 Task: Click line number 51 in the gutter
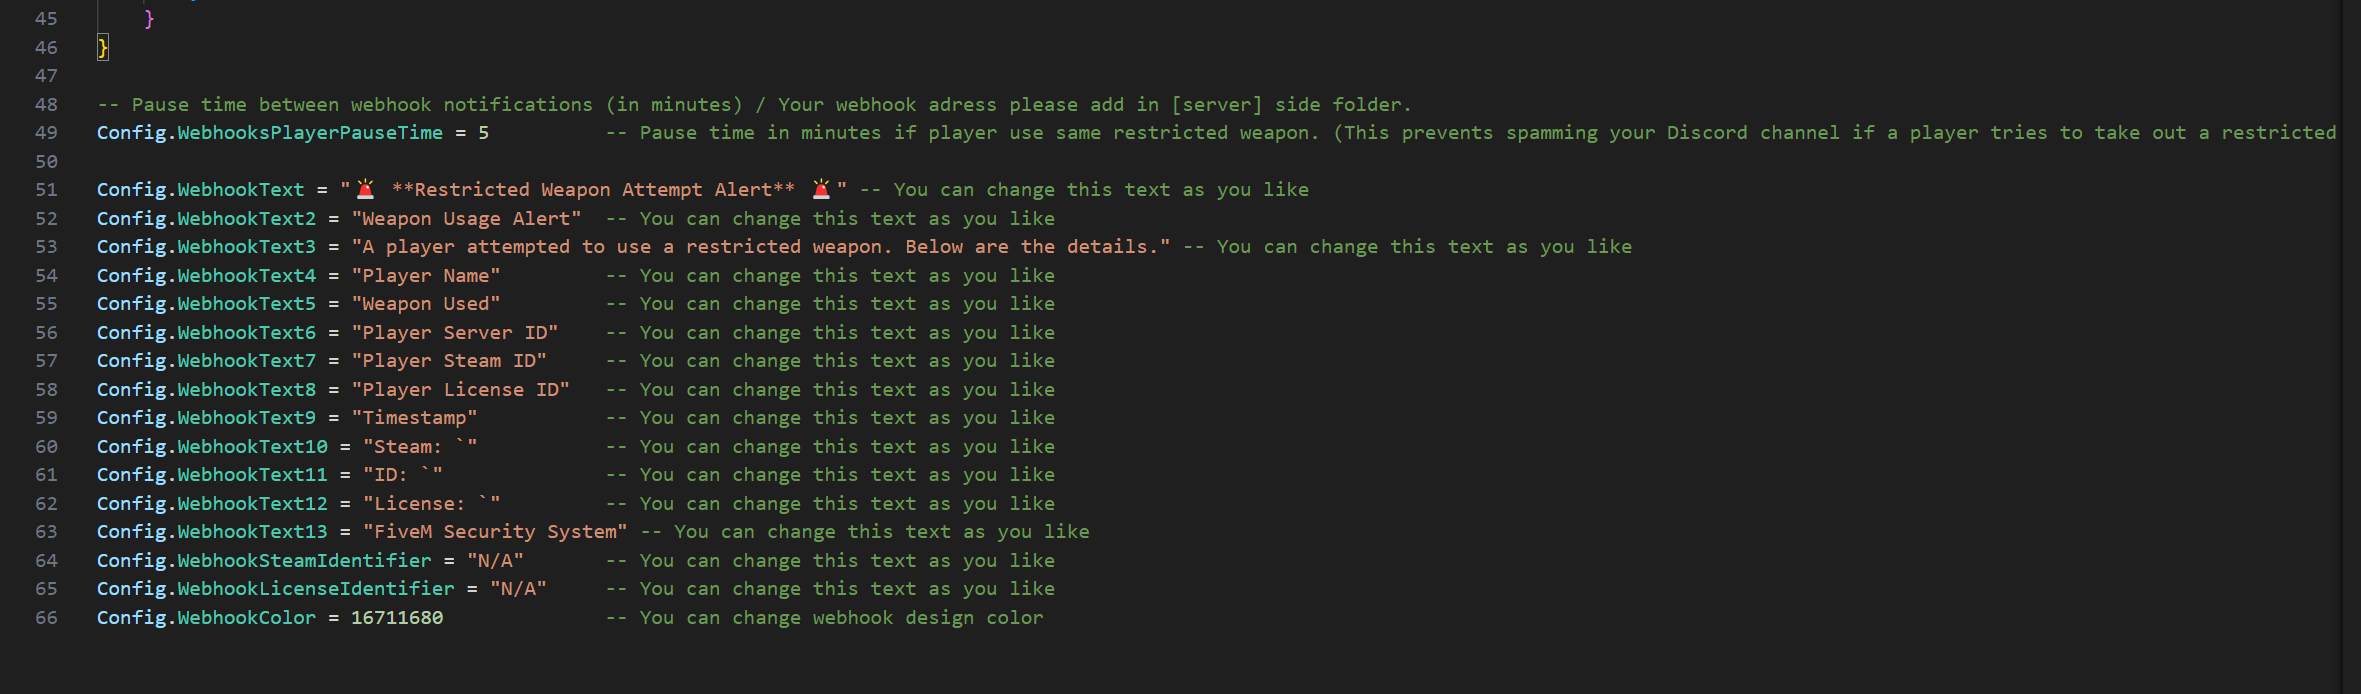[x=46, y=190]
